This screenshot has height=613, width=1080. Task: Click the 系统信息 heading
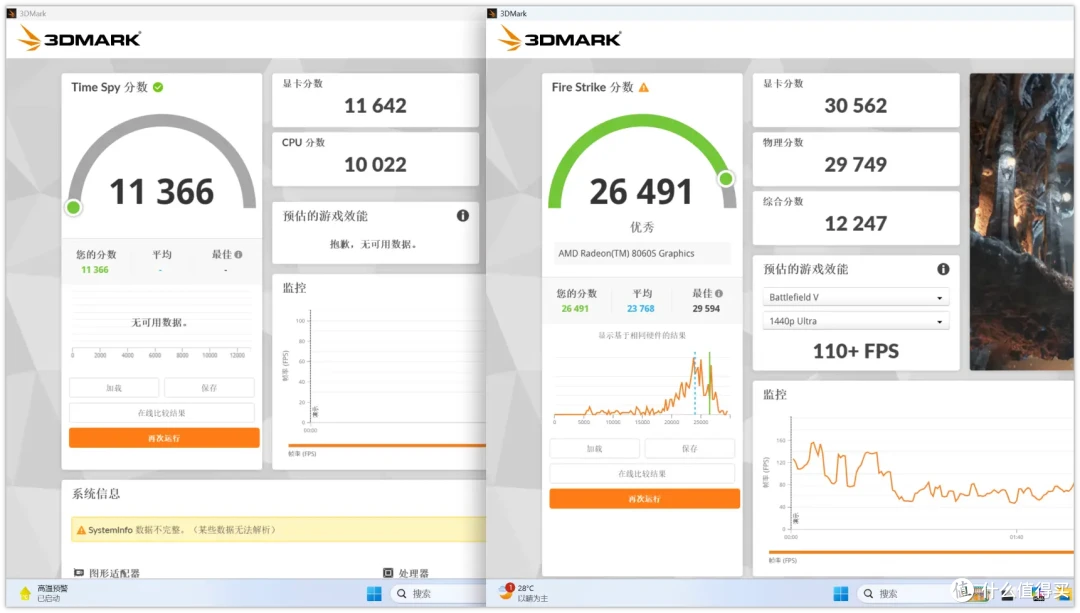point(96,494)
